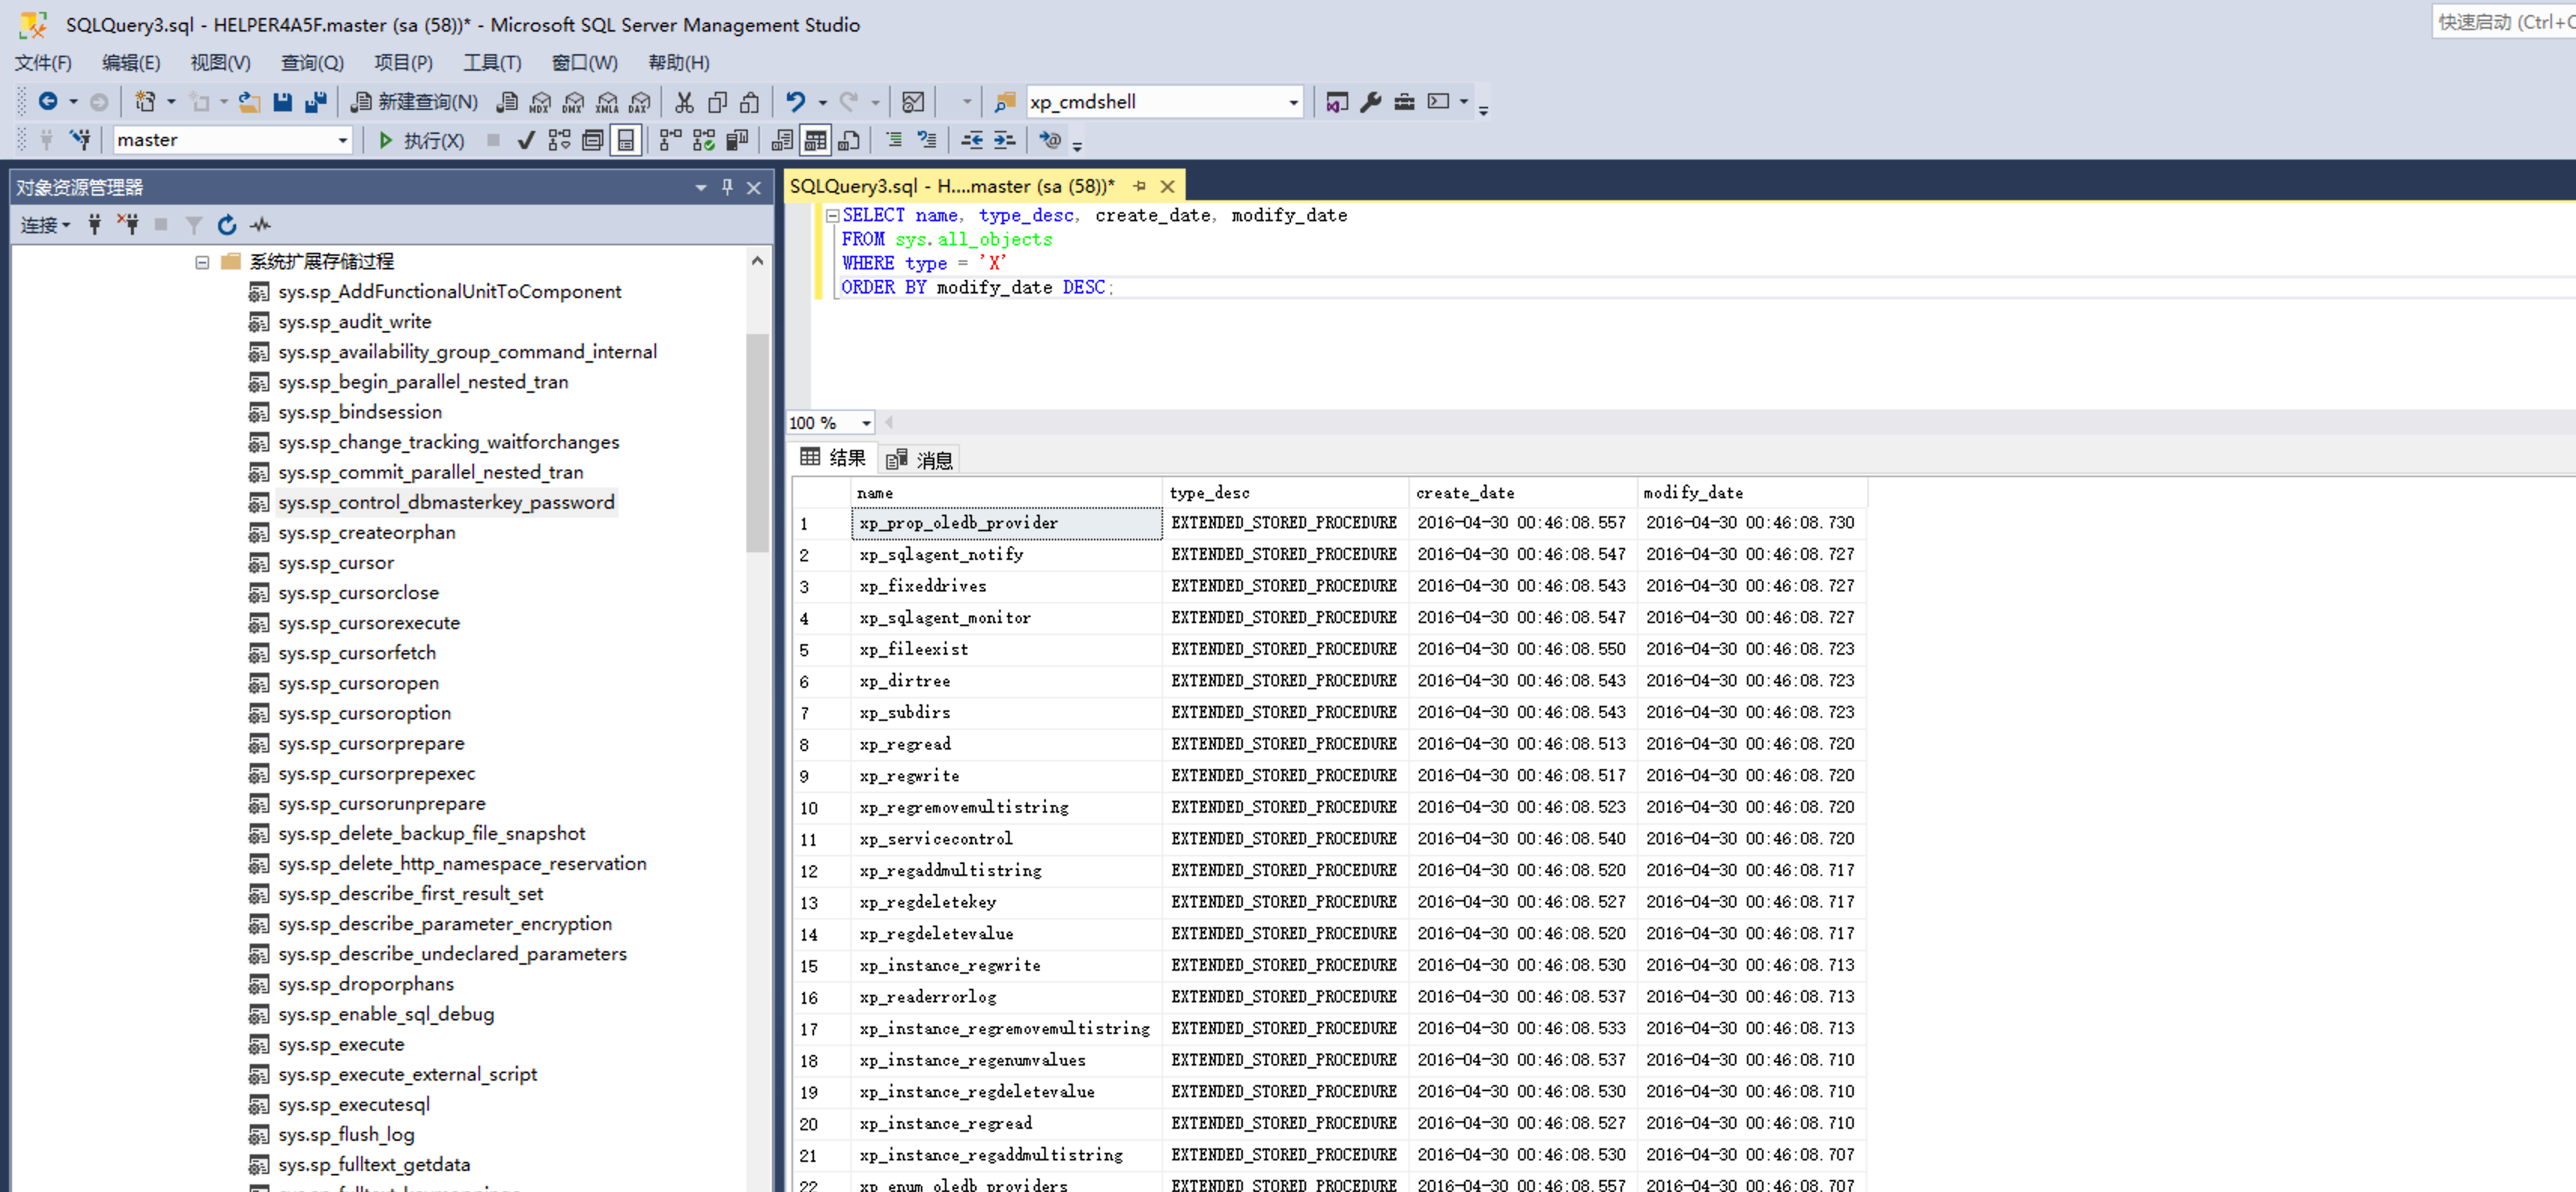Toggle auto-hide pin on Object Explorer panel

727,187
